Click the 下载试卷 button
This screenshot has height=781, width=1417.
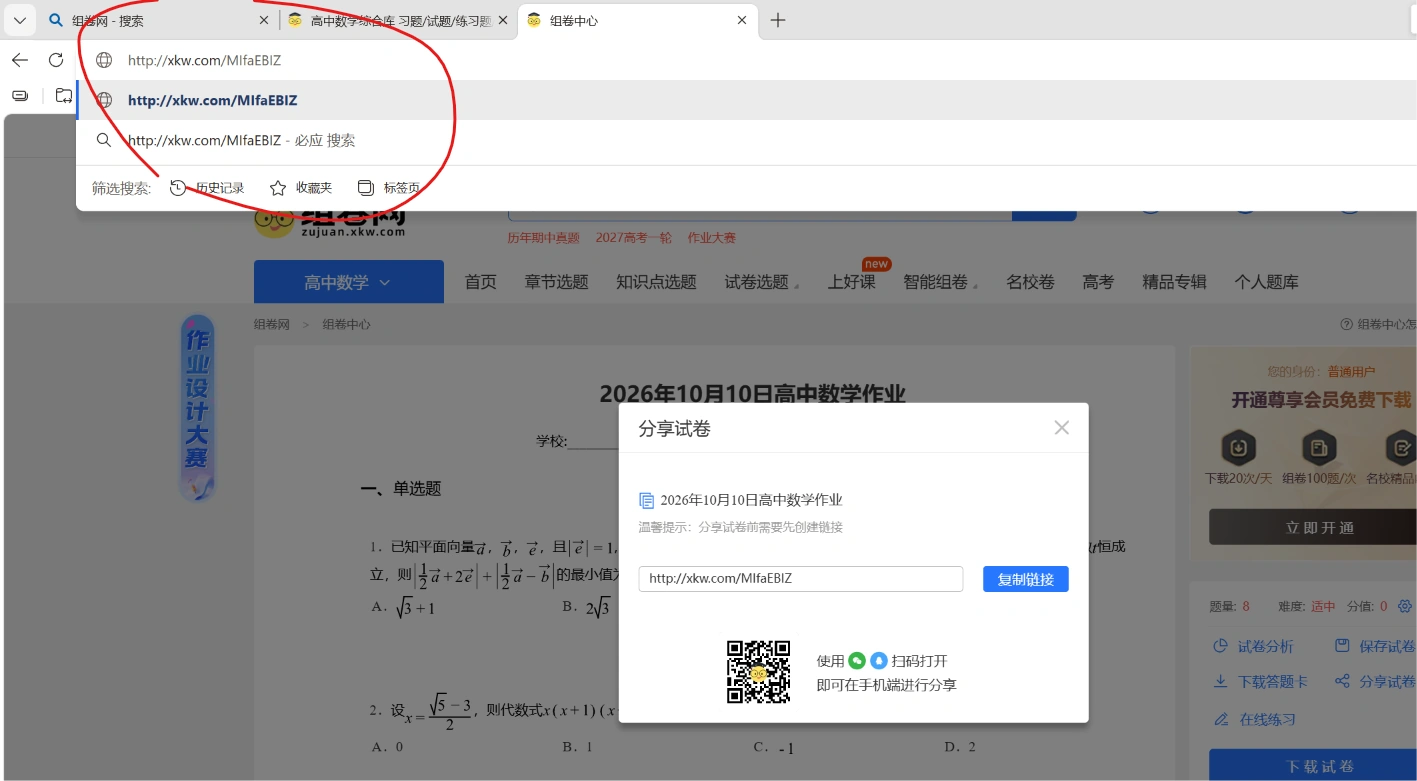click(1313, 766)
